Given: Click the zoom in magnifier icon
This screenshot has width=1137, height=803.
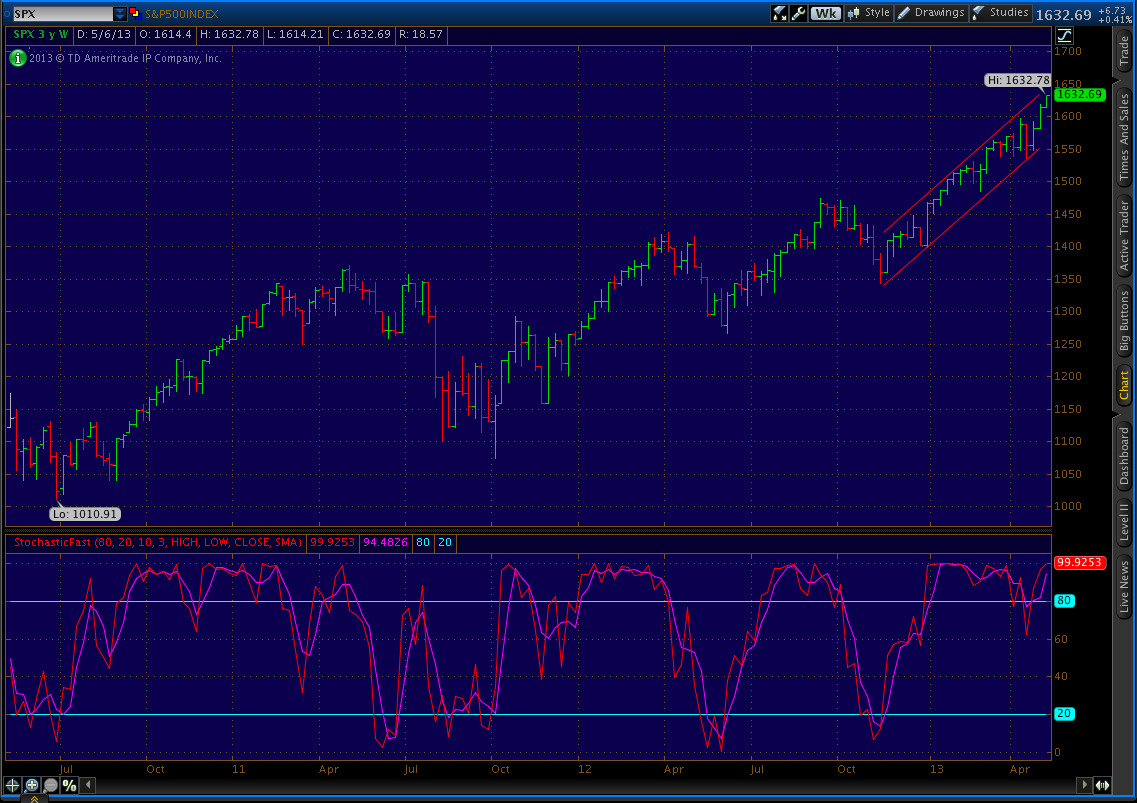Looking at the screenshot, I should pos(32,785).
